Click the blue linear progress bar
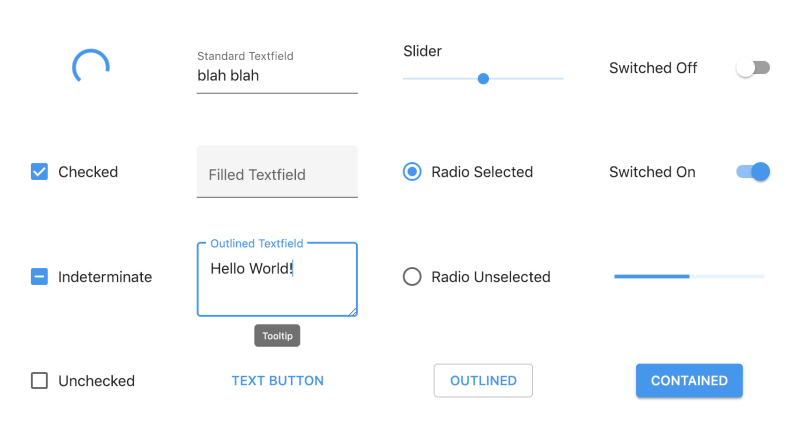Image resolution: width=800 pixels, height=448 pixels. coord(689,277)
